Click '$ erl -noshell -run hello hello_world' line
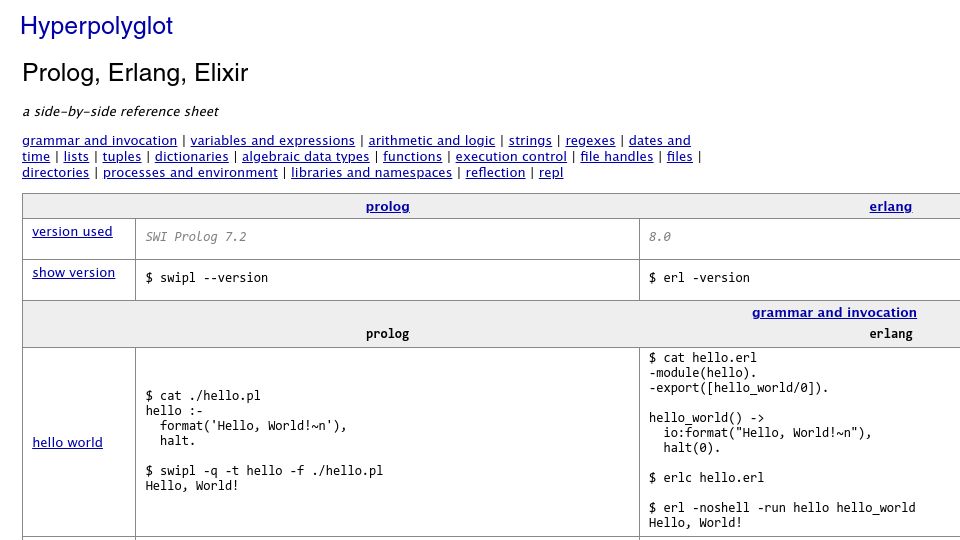 pos(782,508)
